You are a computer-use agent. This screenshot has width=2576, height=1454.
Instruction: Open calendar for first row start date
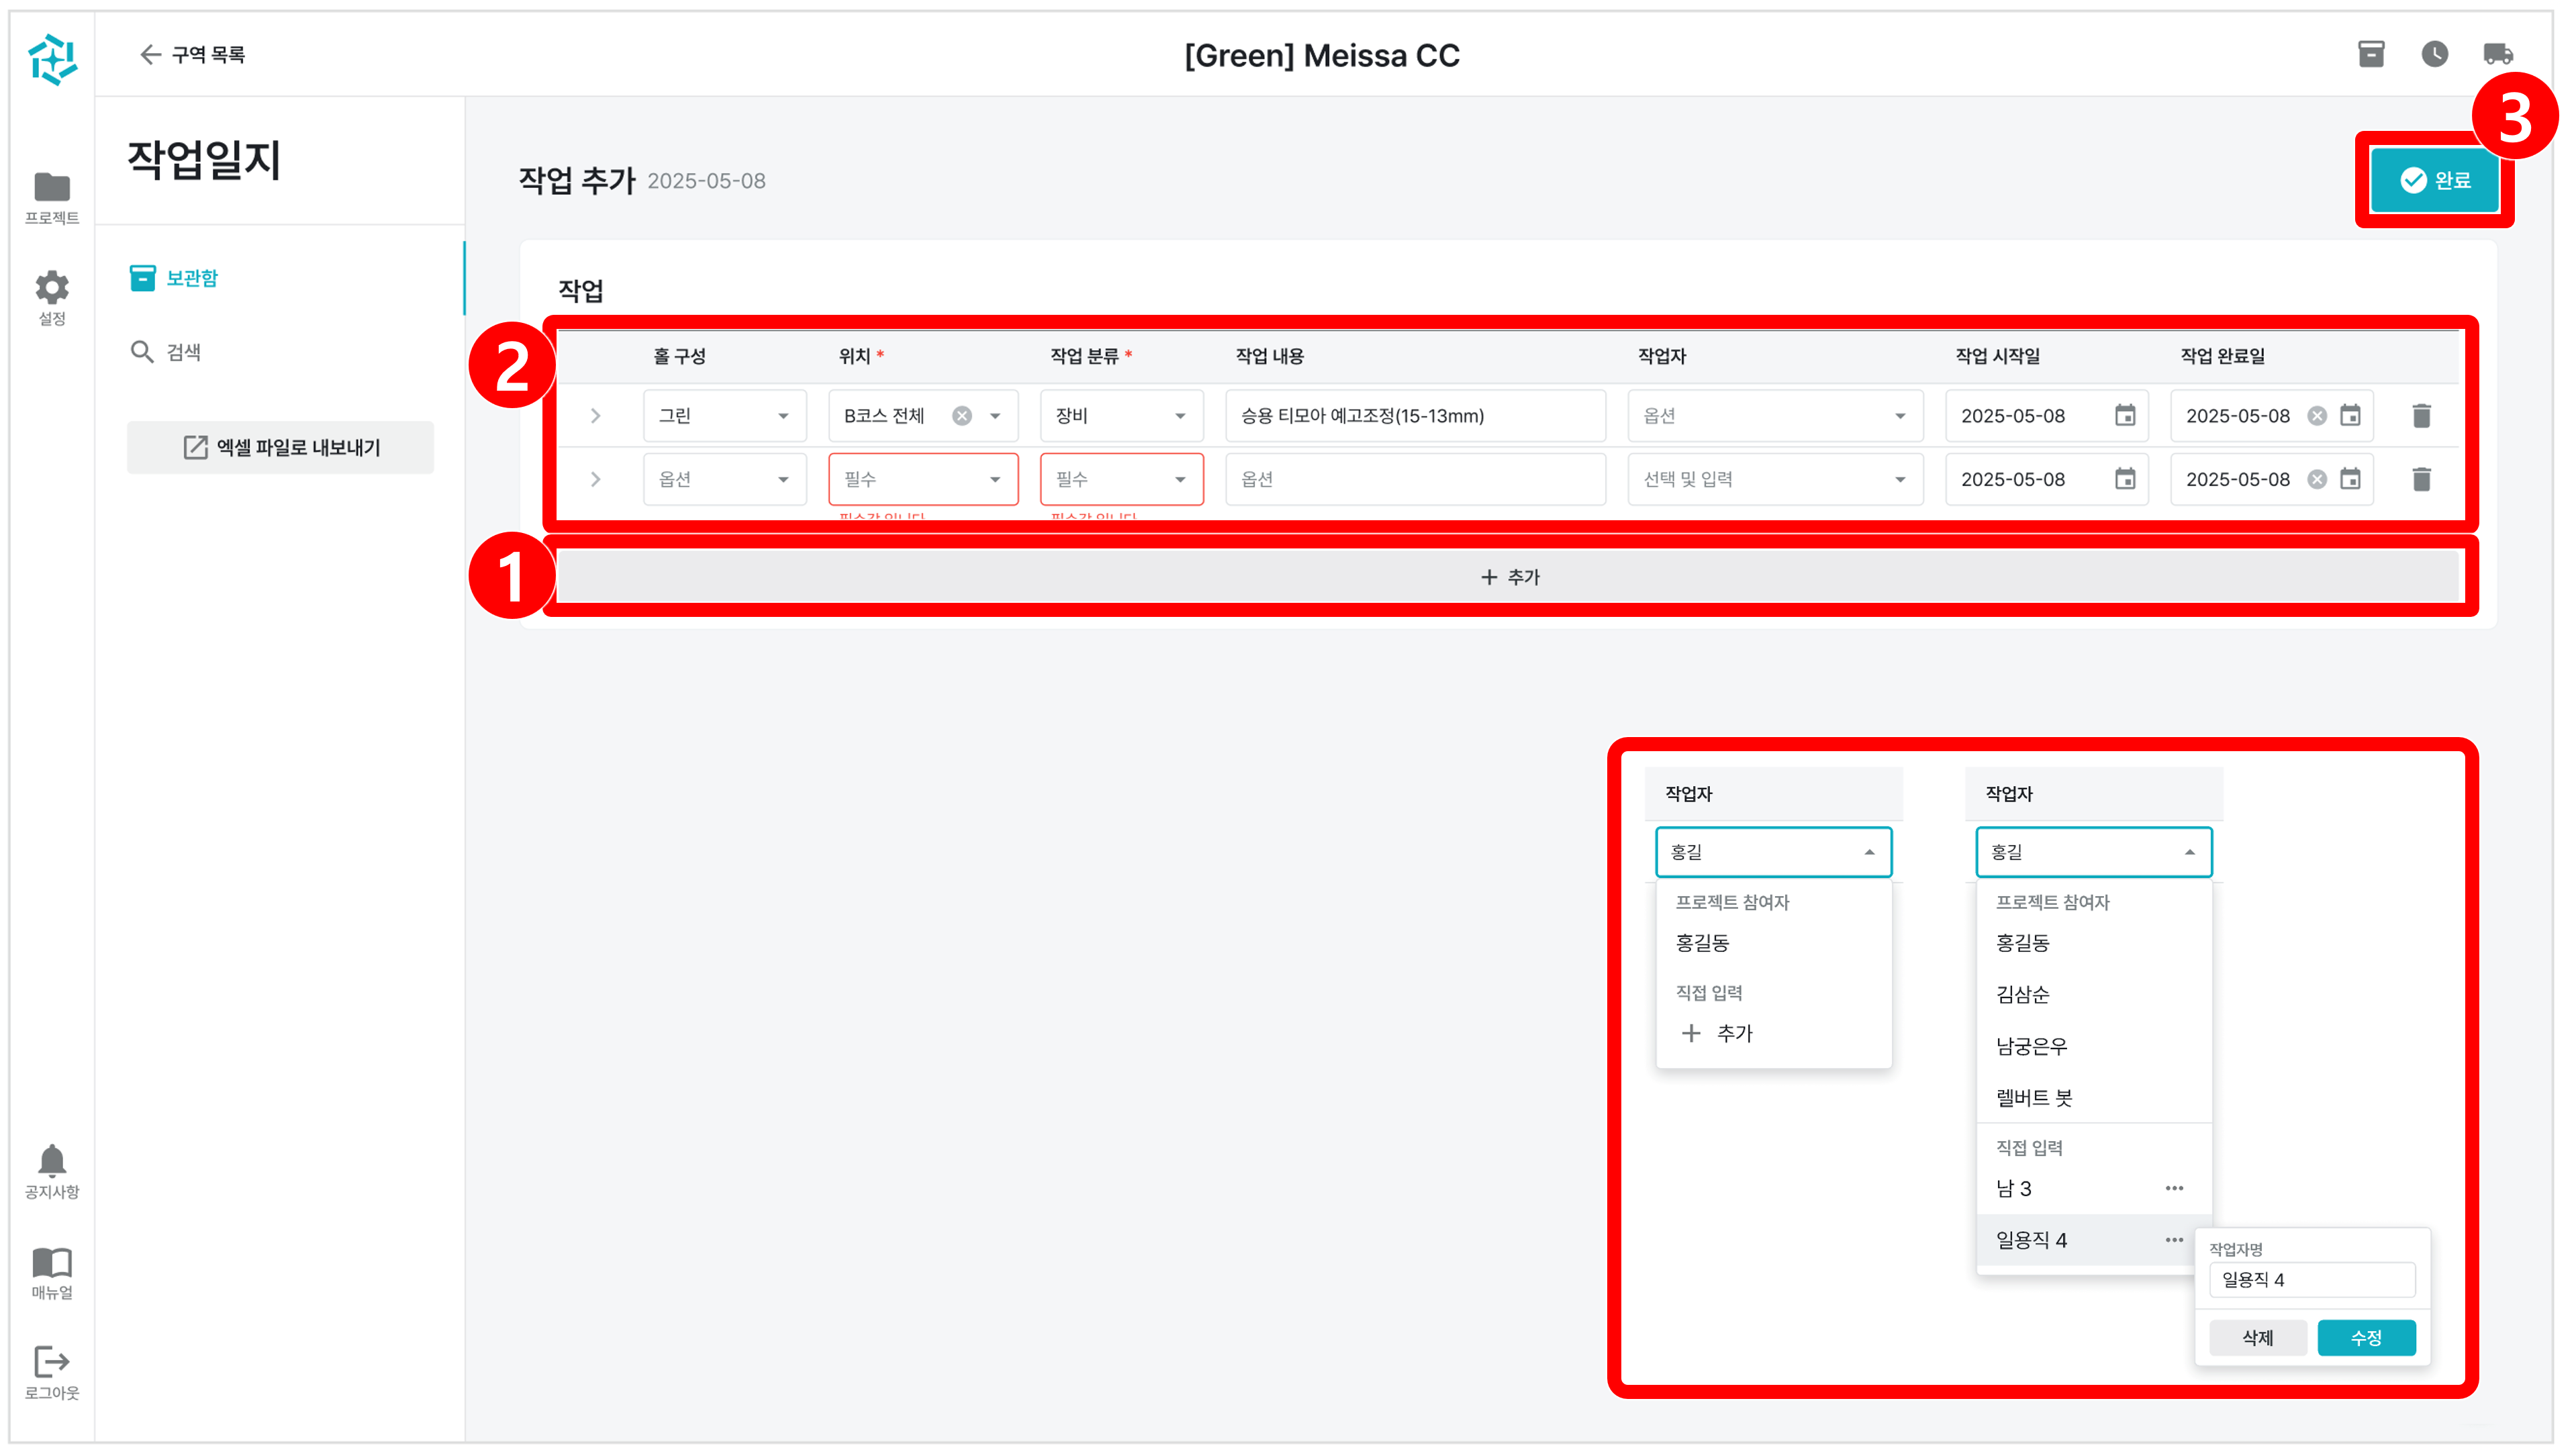[x=2125, y=416]
